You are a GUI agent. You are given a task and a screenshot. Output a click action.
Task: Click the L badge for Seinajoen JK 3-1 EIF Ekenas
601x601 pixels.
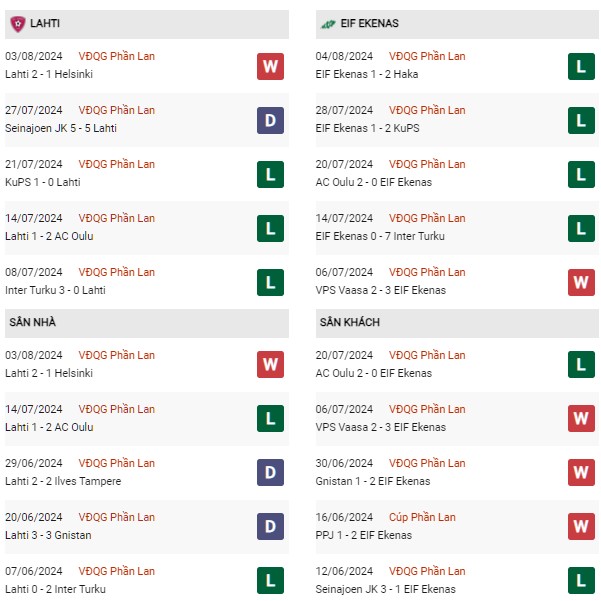pos(581,580)
